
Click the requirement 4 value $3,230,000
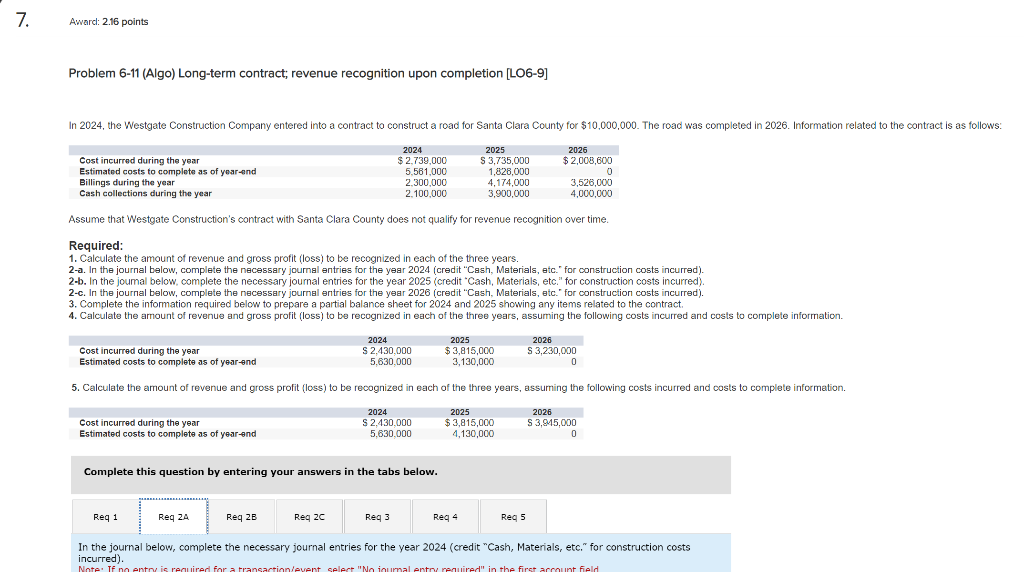[552, 351]
